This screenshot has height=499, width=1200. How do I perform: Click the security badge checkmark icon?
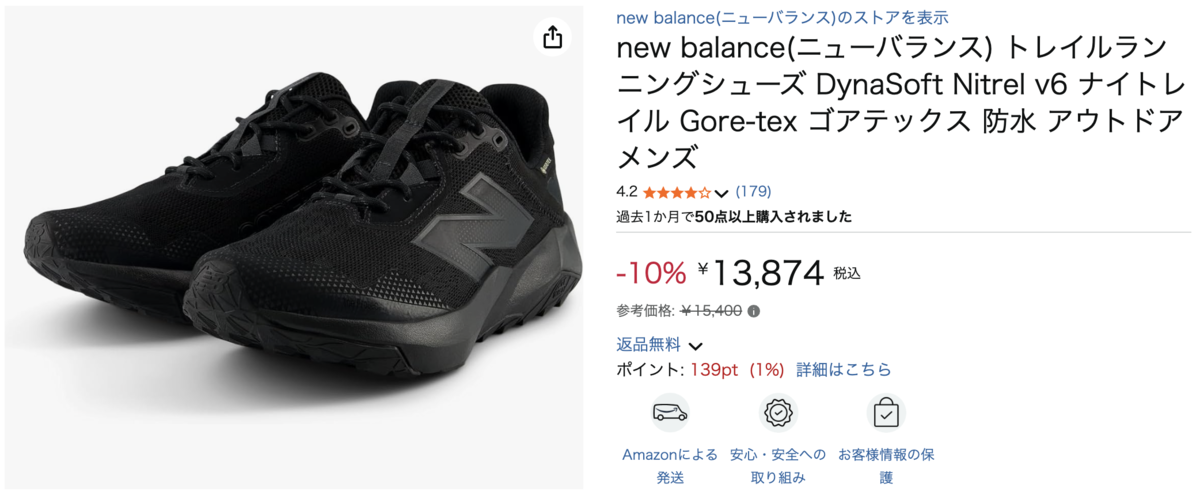778,412
